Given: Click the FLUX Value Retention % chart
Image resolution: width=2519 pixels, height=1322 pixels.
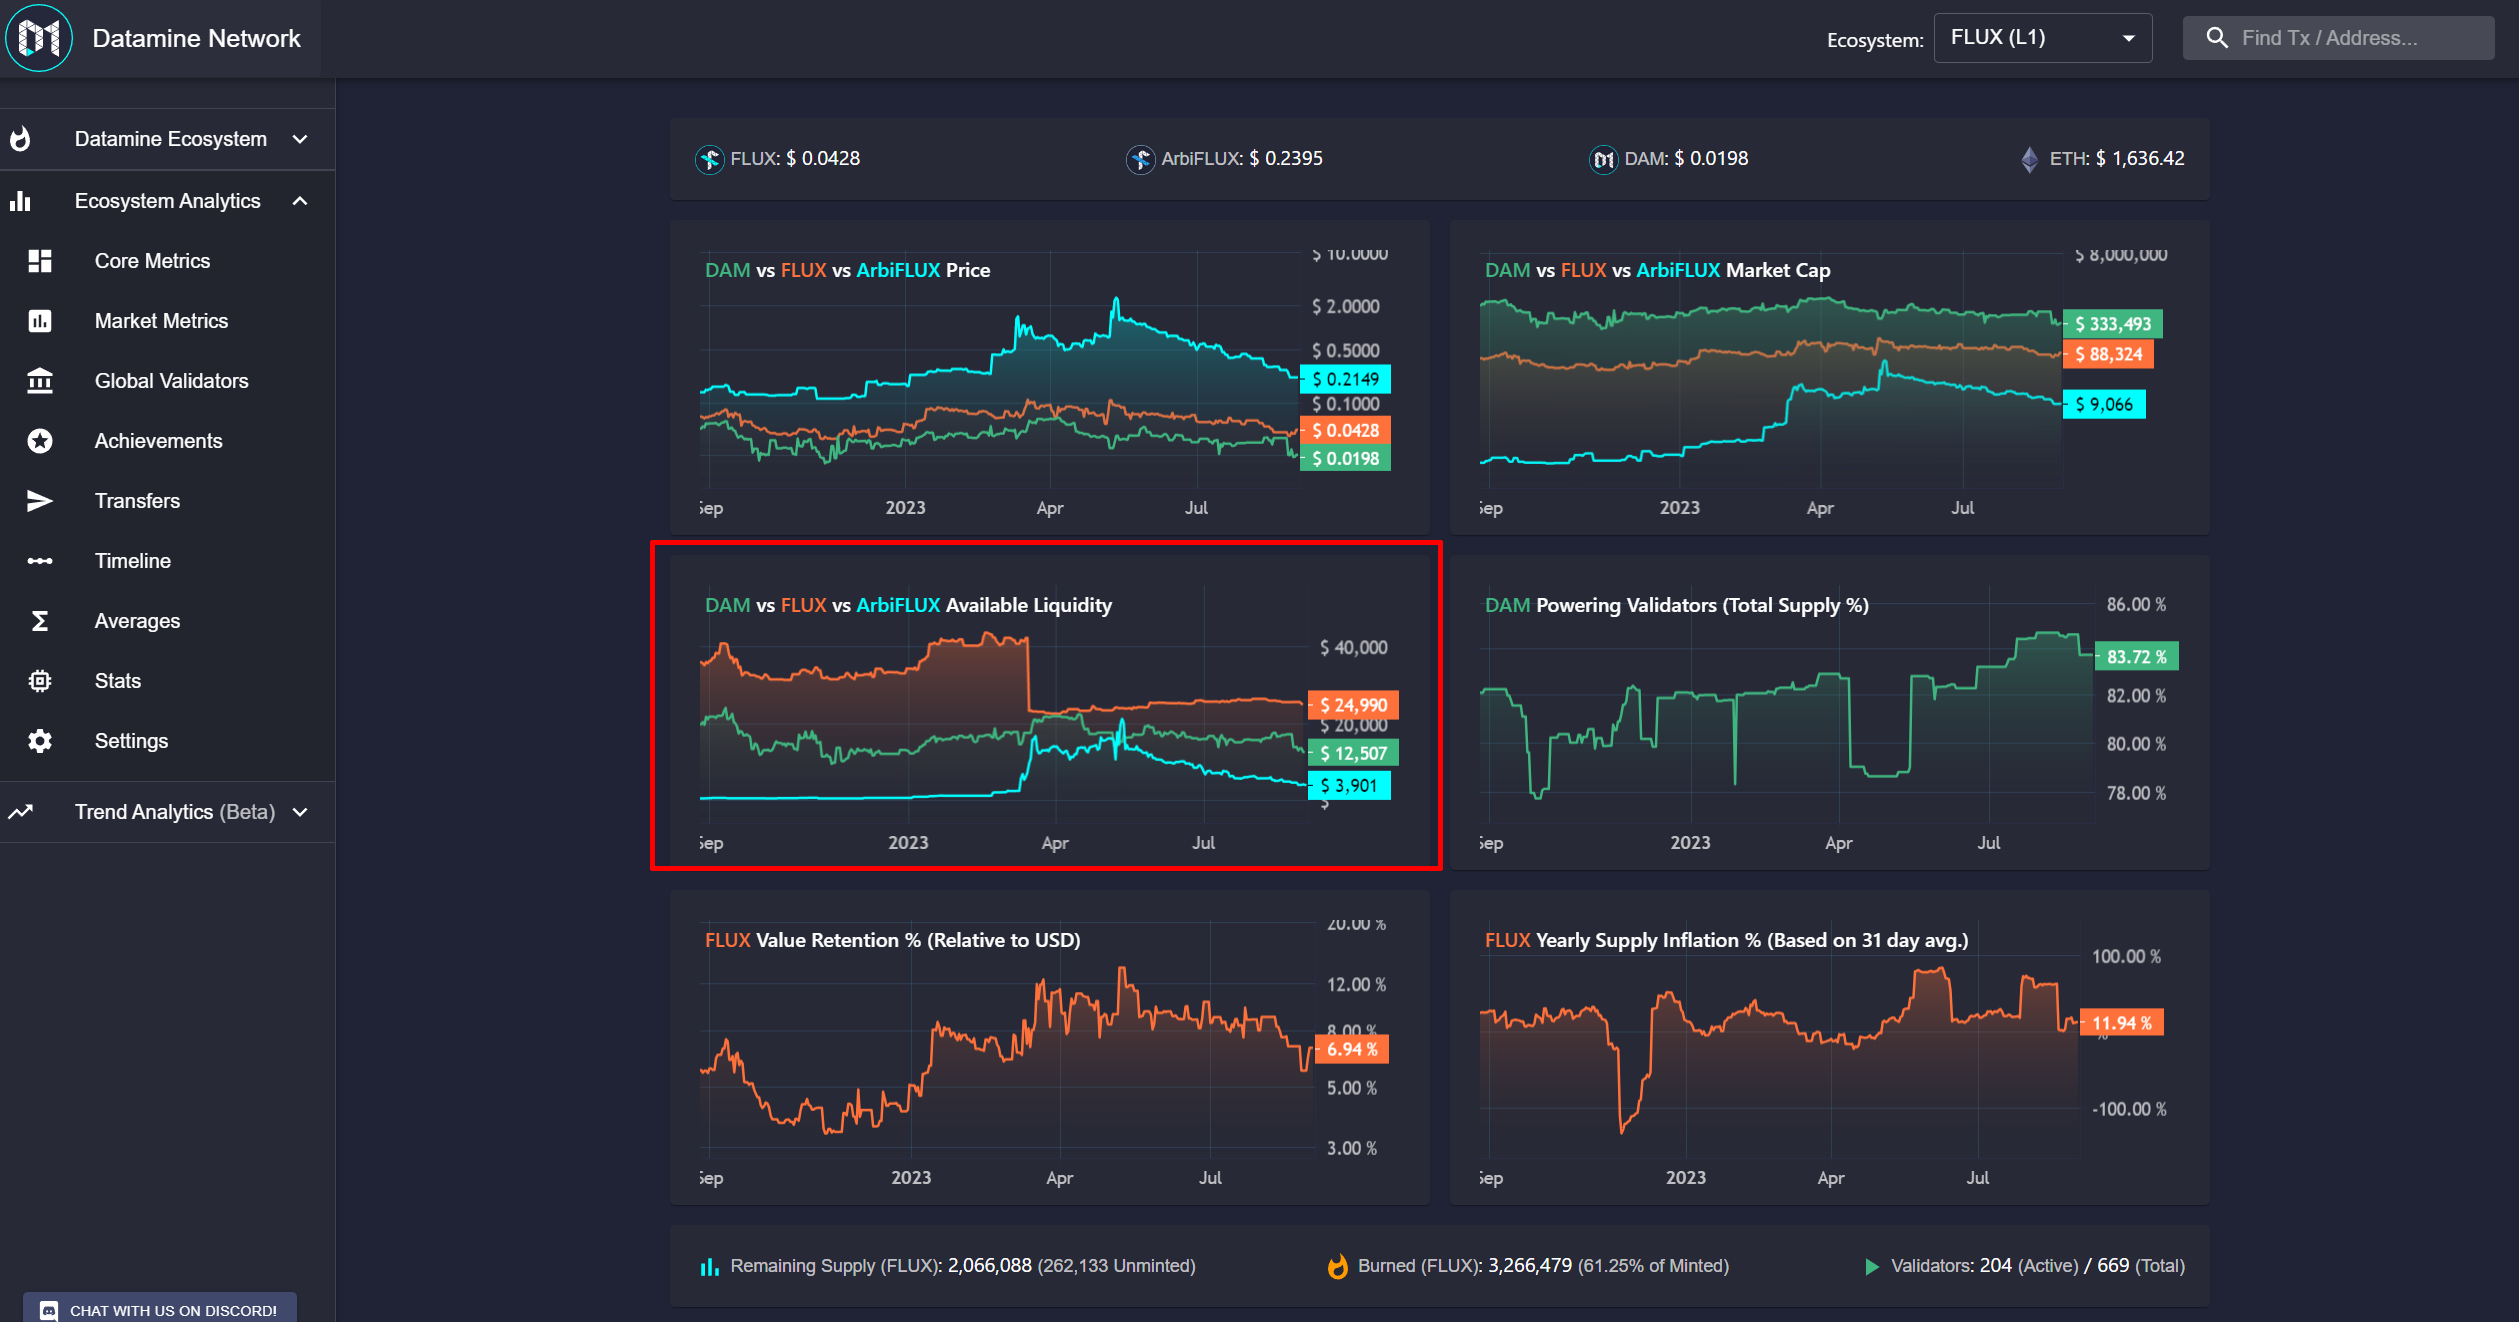Looking at the screenshot, I should [1050, 1047].
